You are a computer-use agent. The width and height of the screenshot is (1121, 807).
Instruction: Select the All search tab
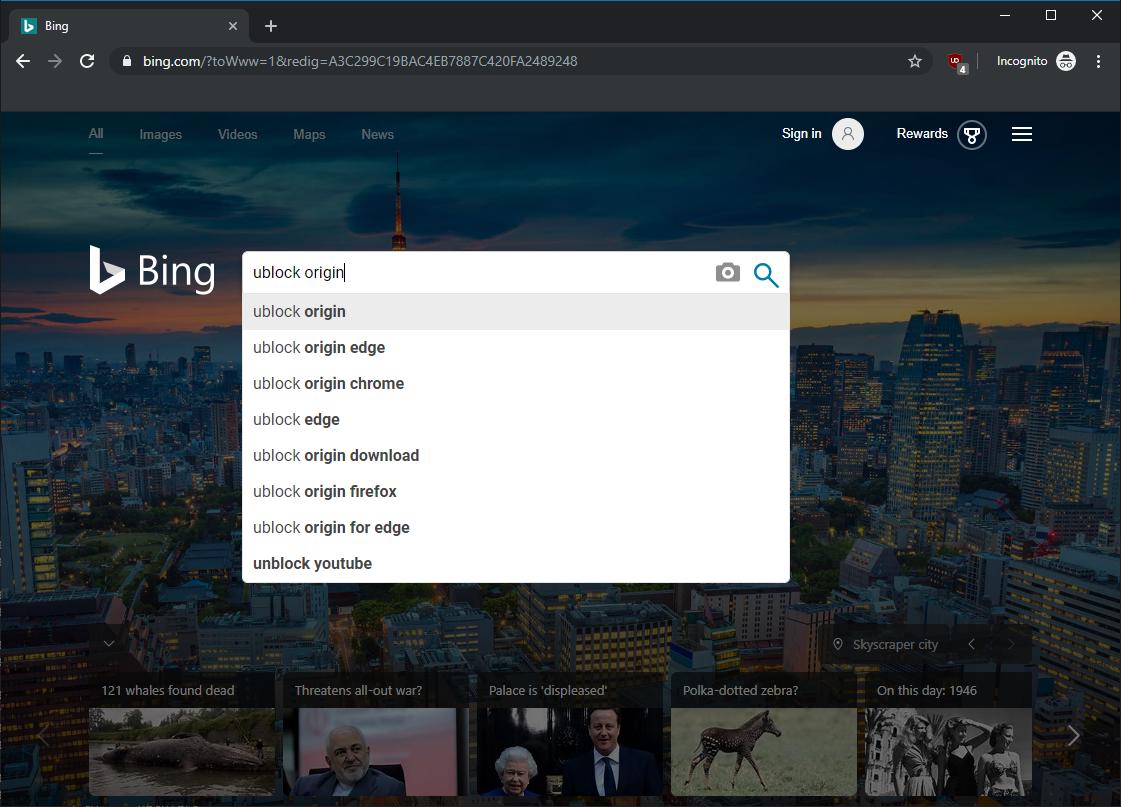click(96, 134)
